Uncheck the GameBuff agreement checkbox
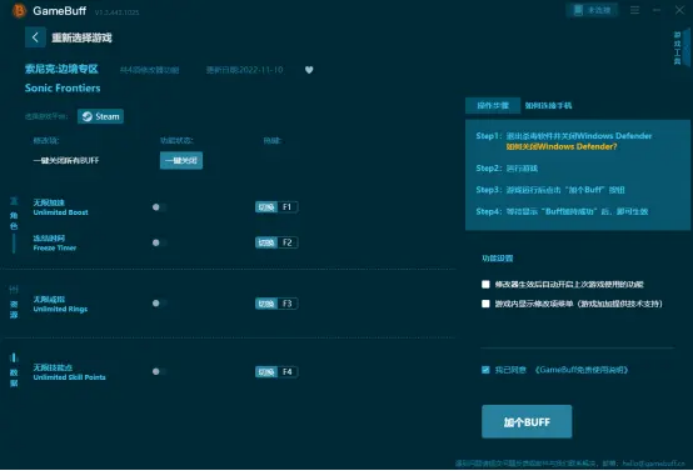The image size is (693, 472). [486, 370]
